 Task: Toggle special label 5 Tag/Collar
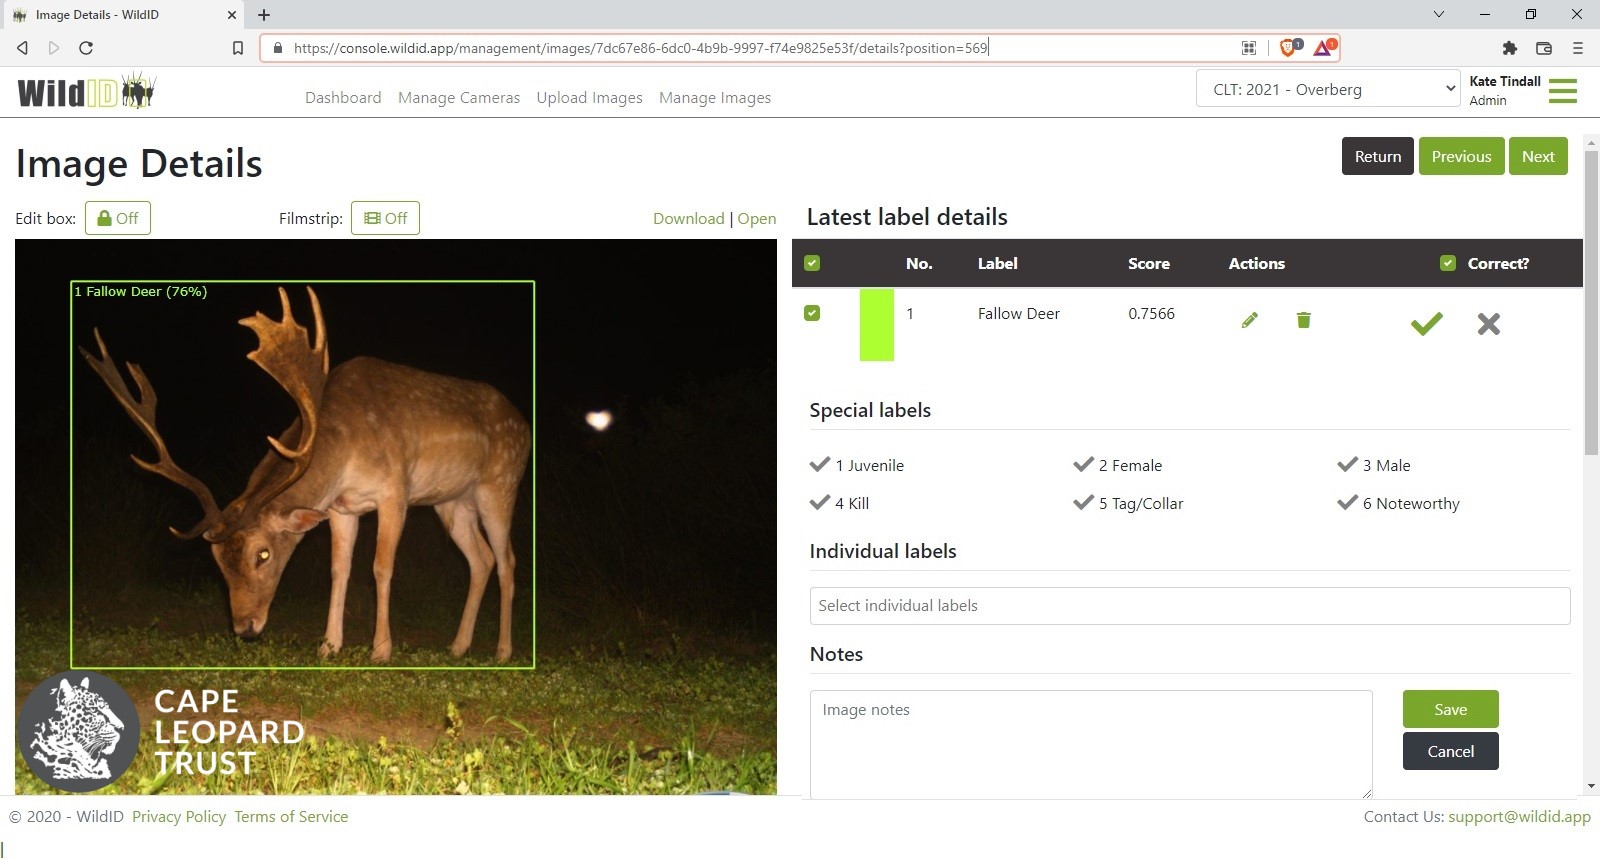pos(1128,503)
